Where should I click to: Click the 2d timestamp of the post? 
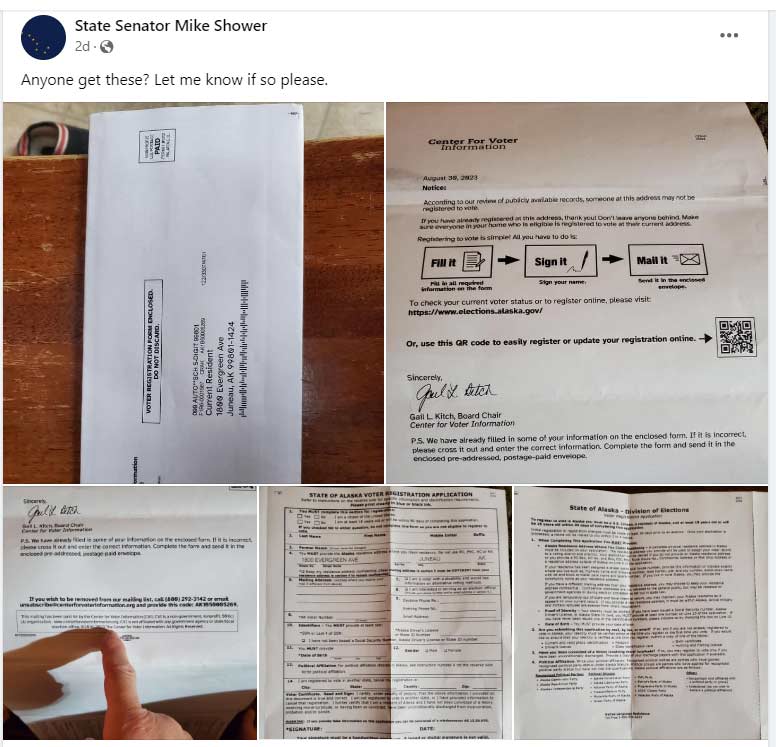(x=82, y=47)
